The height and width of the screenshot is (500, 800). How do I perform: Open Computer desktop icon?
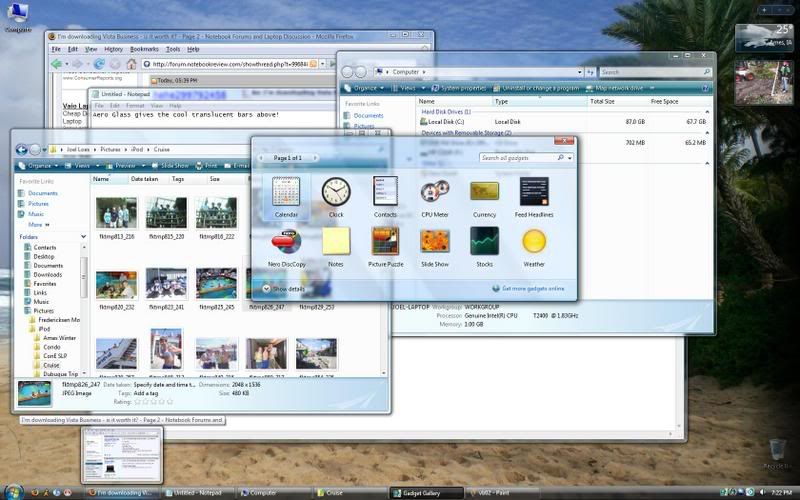tap(17, 16)
